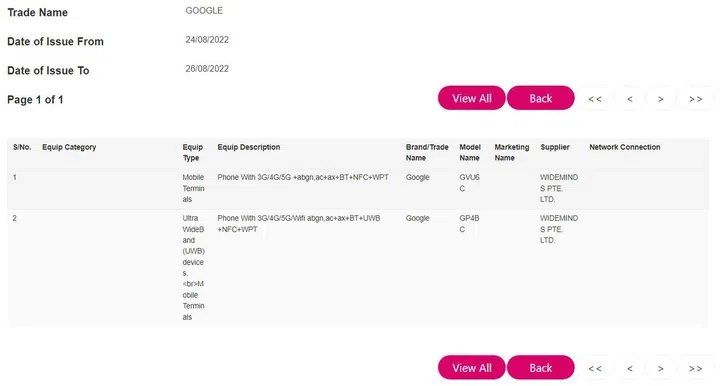The height and width of the screenshot is (386, 720).
Task: Select the Network Connection column header
Action: pos(624,147)
